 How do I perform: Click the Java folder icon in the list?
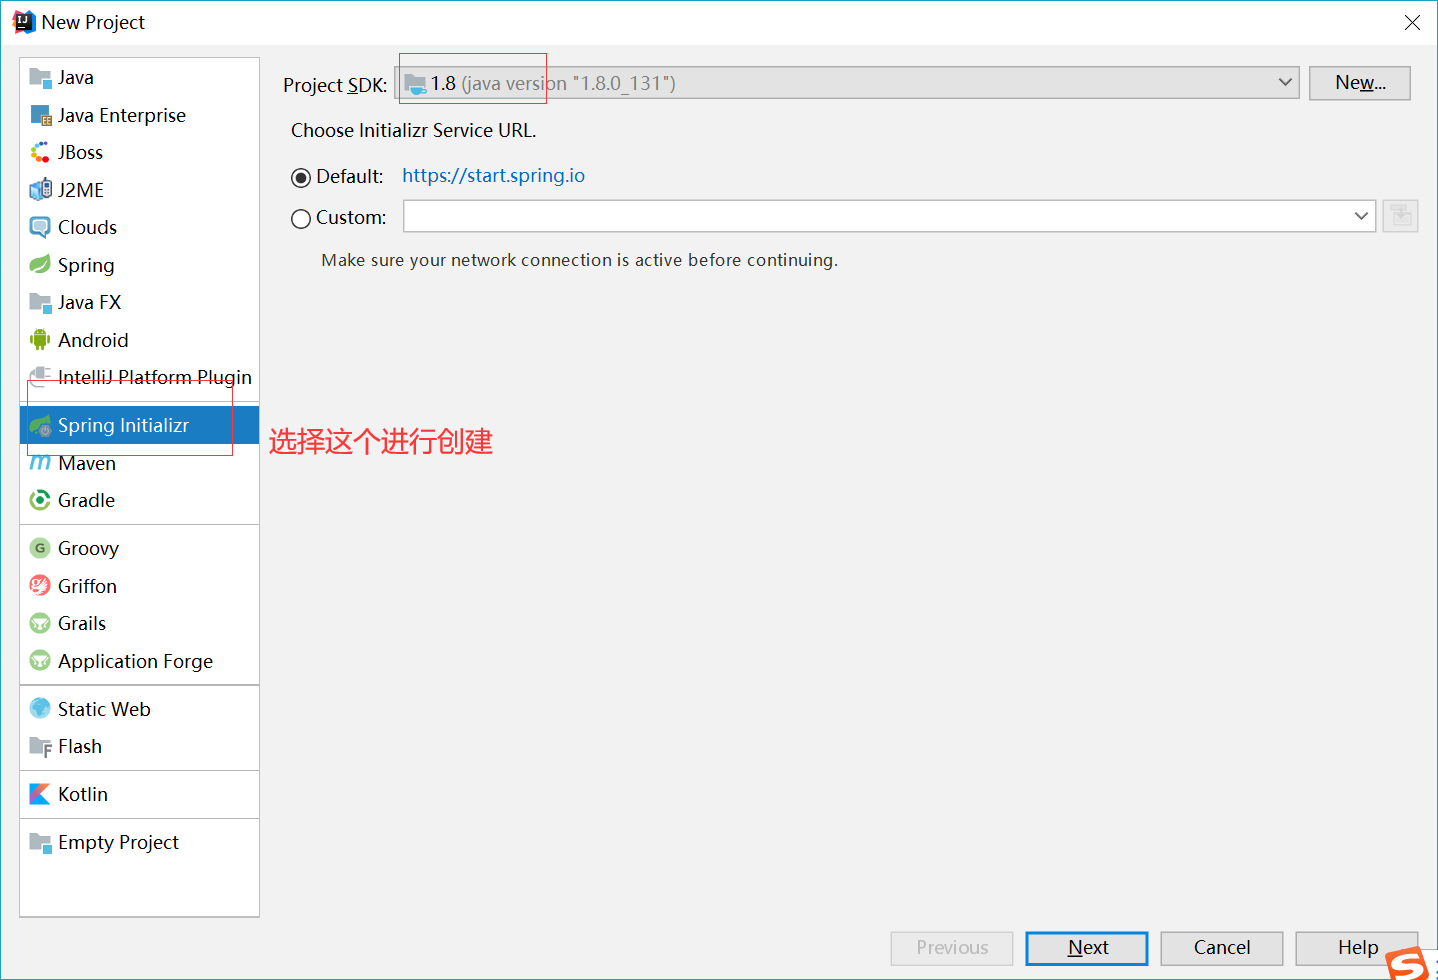(40, 77)
